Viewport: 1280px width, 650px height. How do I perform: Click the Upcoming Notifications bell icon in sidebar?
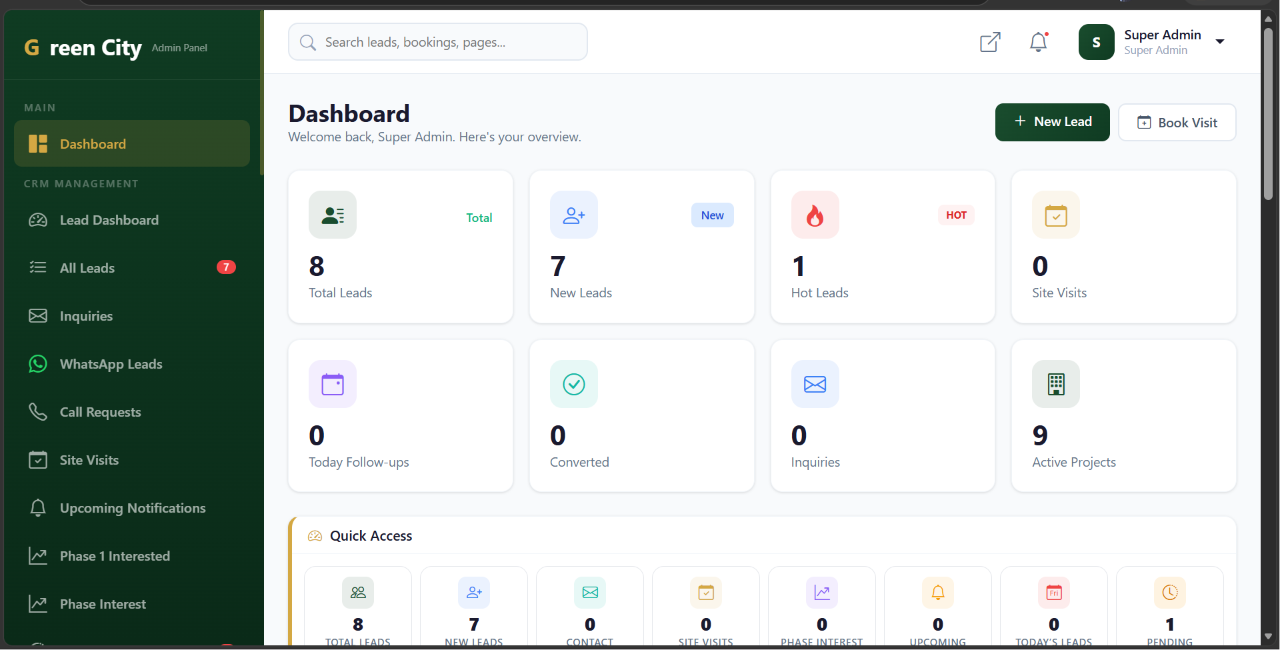pos(38,508)
